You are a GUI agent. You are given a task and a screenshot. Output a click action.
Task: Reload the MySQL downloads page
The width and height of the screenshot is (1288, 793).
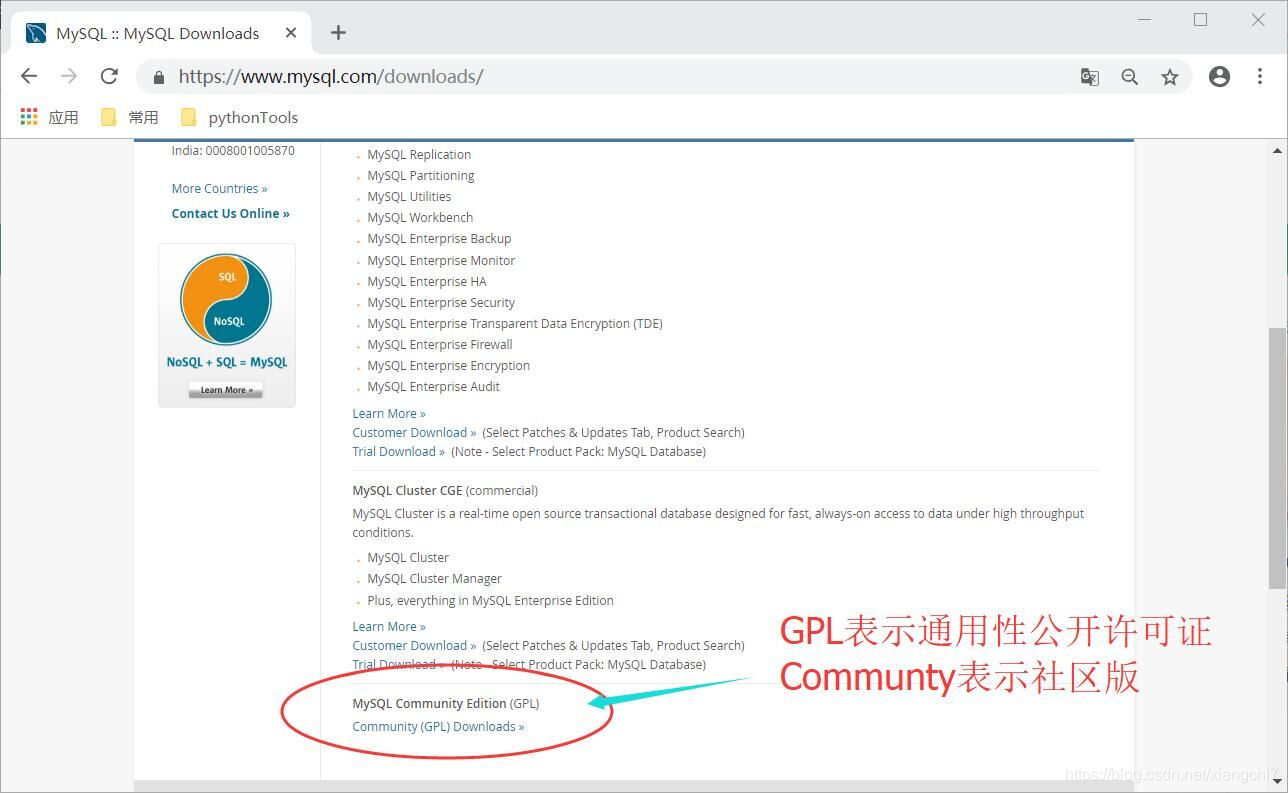110,76
